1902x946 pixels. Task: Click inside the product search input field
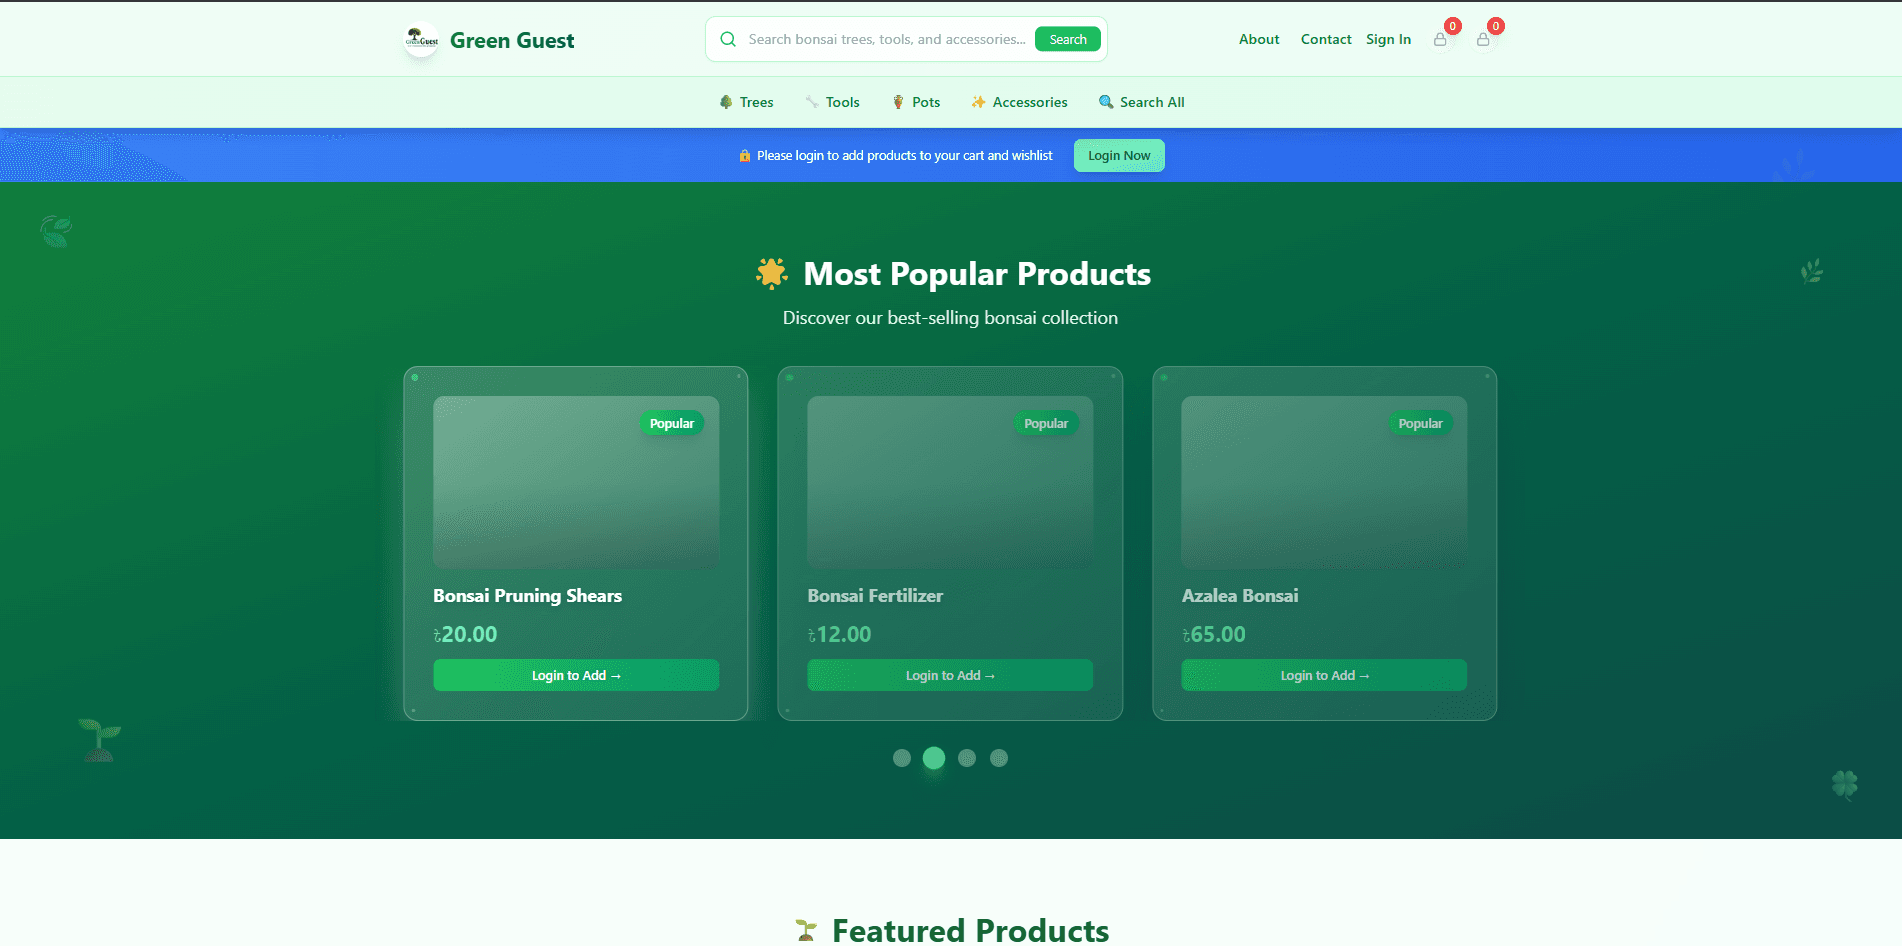(x=880, y=39)
